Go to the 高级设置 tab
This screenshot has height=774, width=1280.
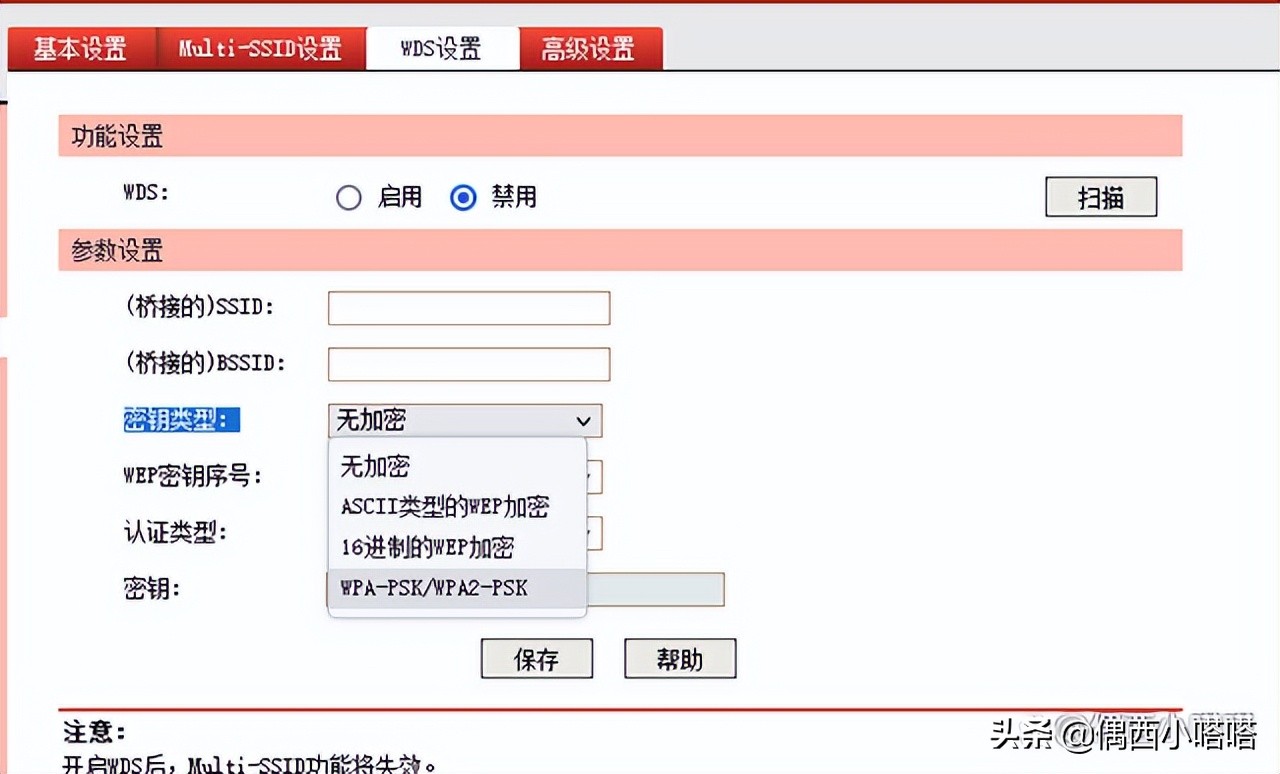tap(588, 48)
